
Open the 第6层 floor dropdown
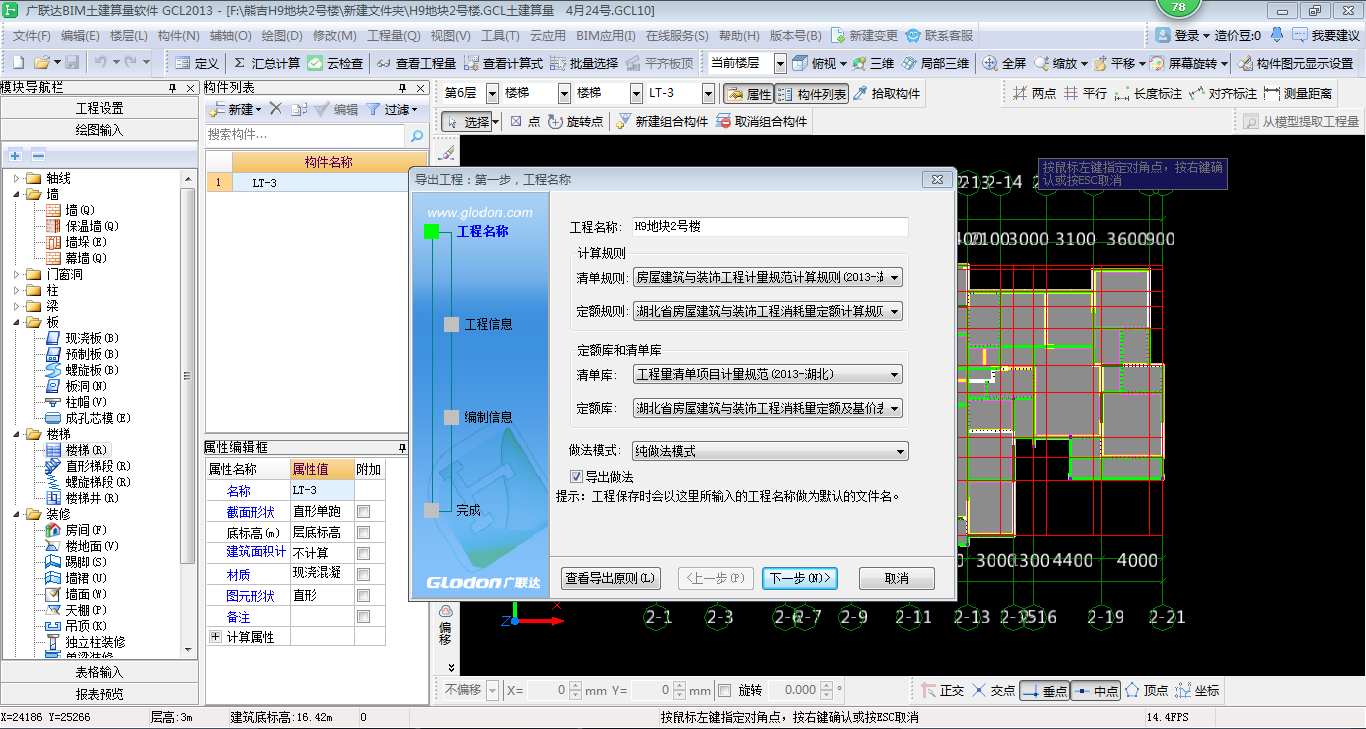pos(492,94)
